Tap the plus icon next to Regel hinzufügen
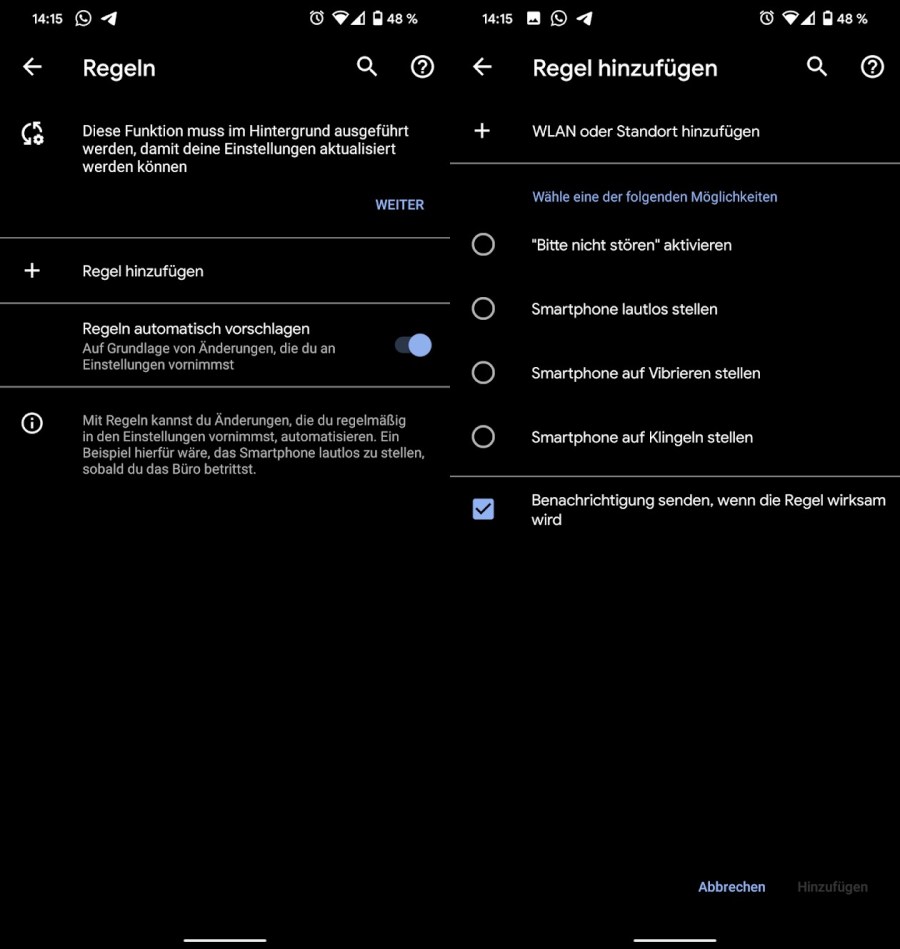Viewport: 900px width, 949px height. coord(32,271)
